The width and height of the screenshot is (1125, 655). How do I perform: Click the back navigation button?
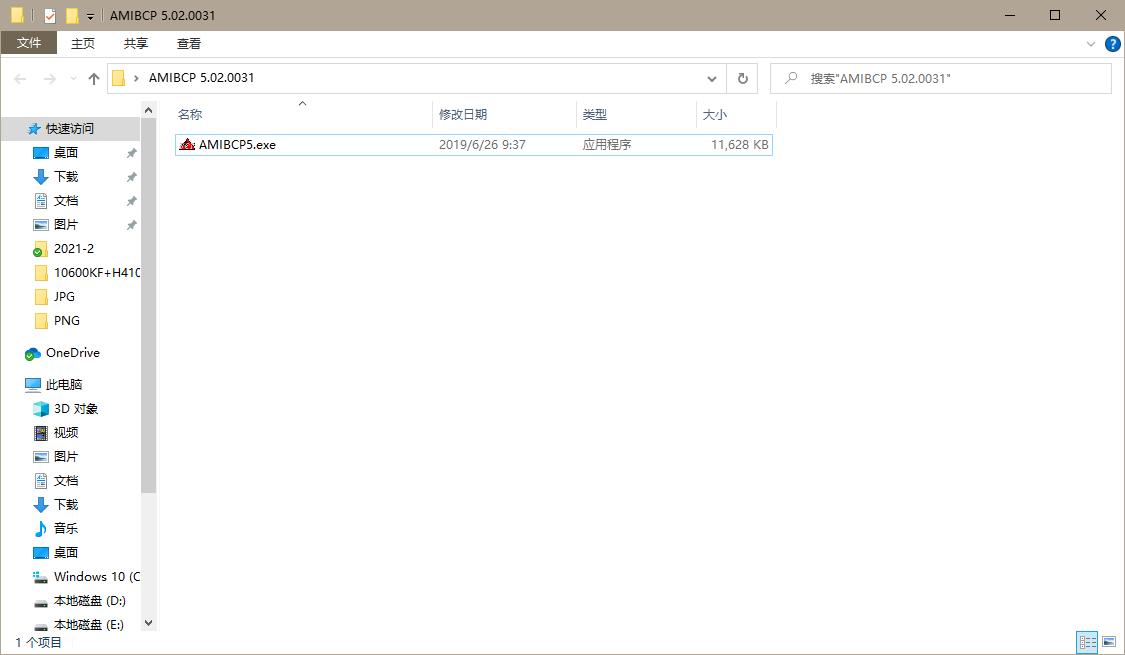20,78
